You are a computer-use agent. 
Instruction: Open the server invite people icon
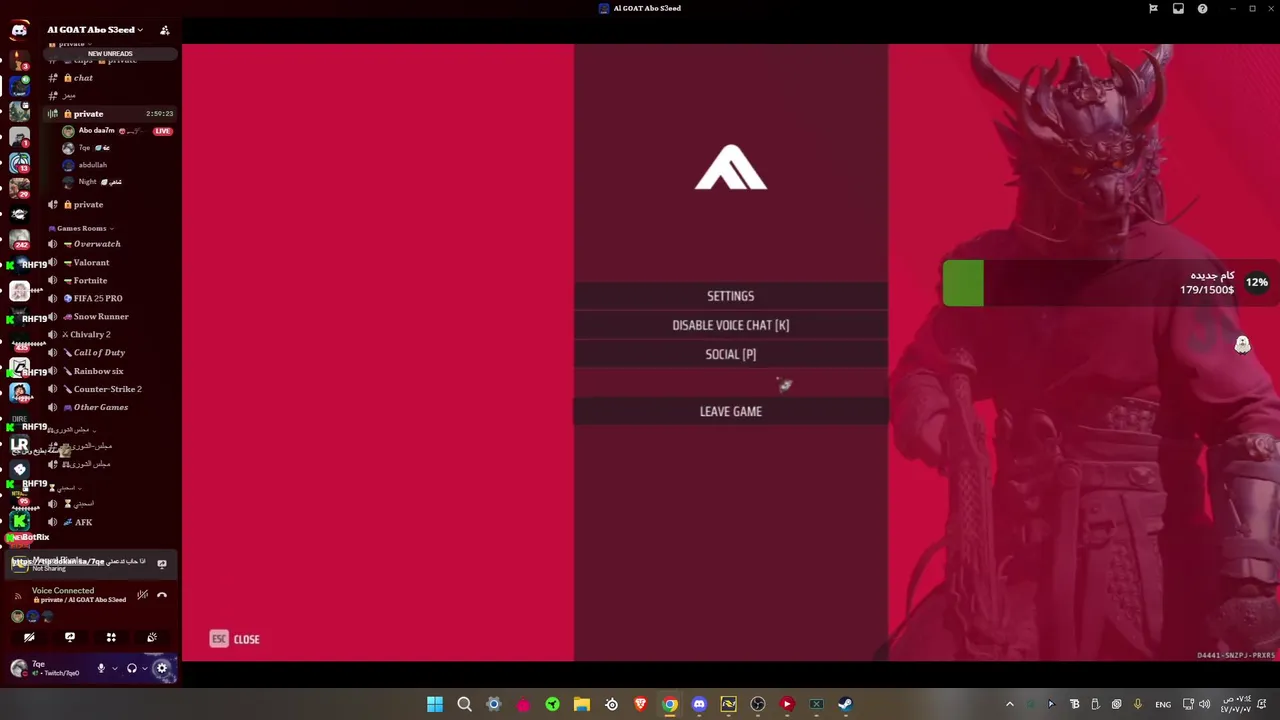point(164,30)
